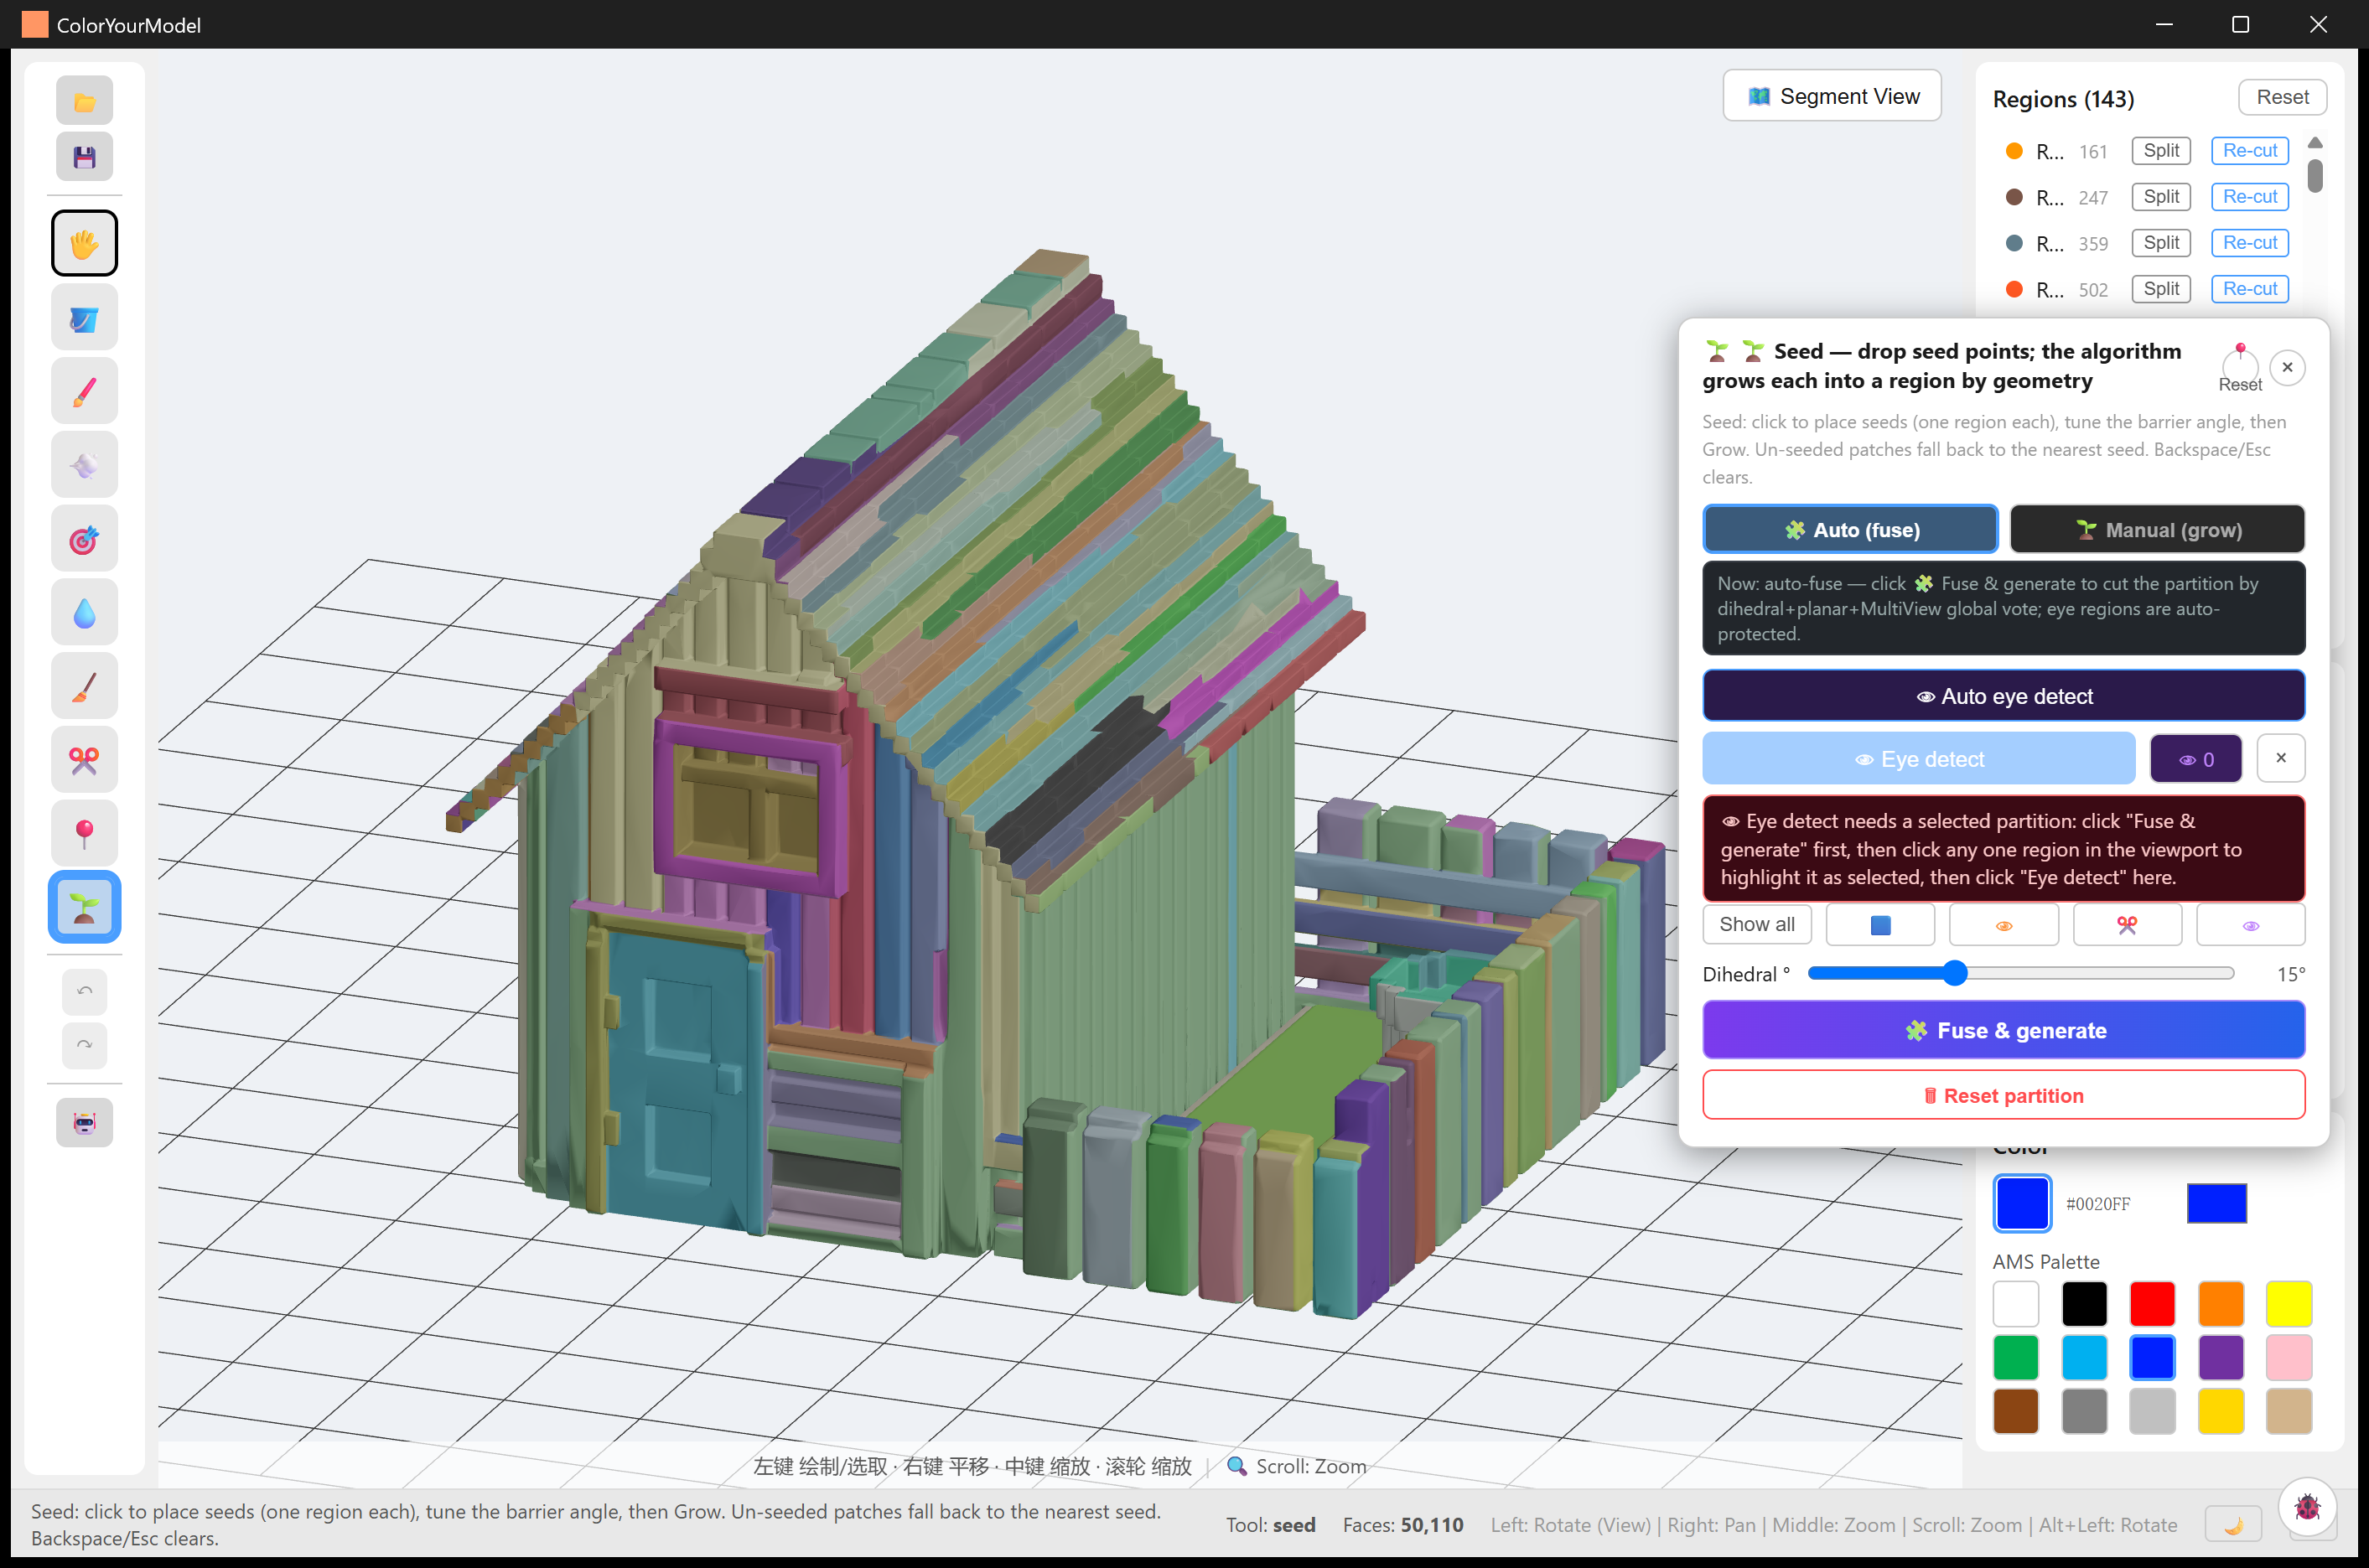Click Auto eye detect button
This screenshot has height=1568, width=2369.
click(x=2004, y=696)
